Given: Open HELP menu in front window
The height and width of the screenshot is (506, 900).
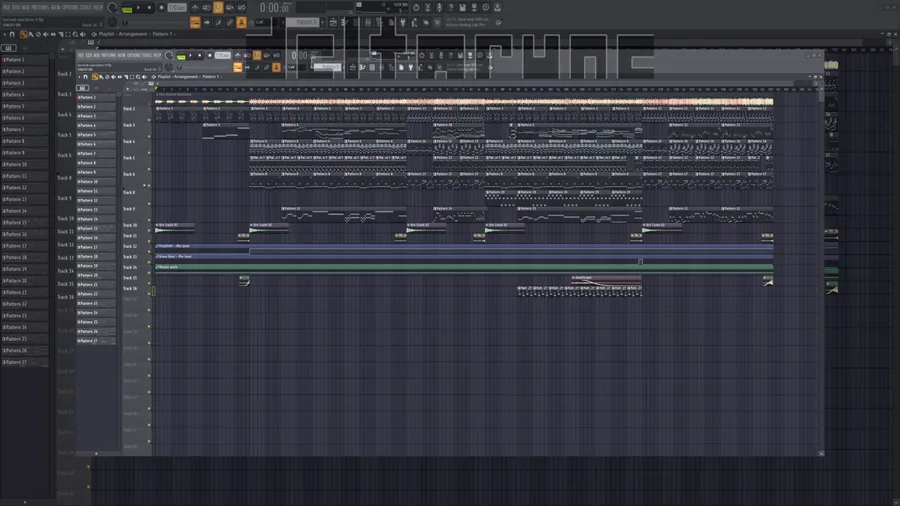Looking at the screenshot, I should tap(156, 55).
